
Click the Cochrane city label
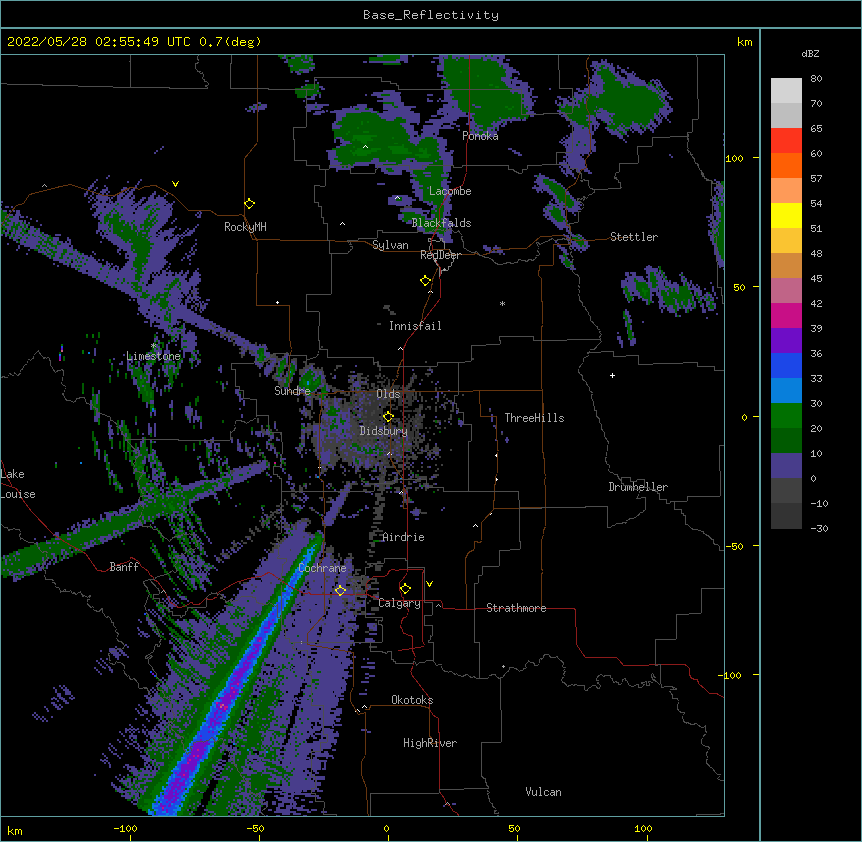(322, 568)
